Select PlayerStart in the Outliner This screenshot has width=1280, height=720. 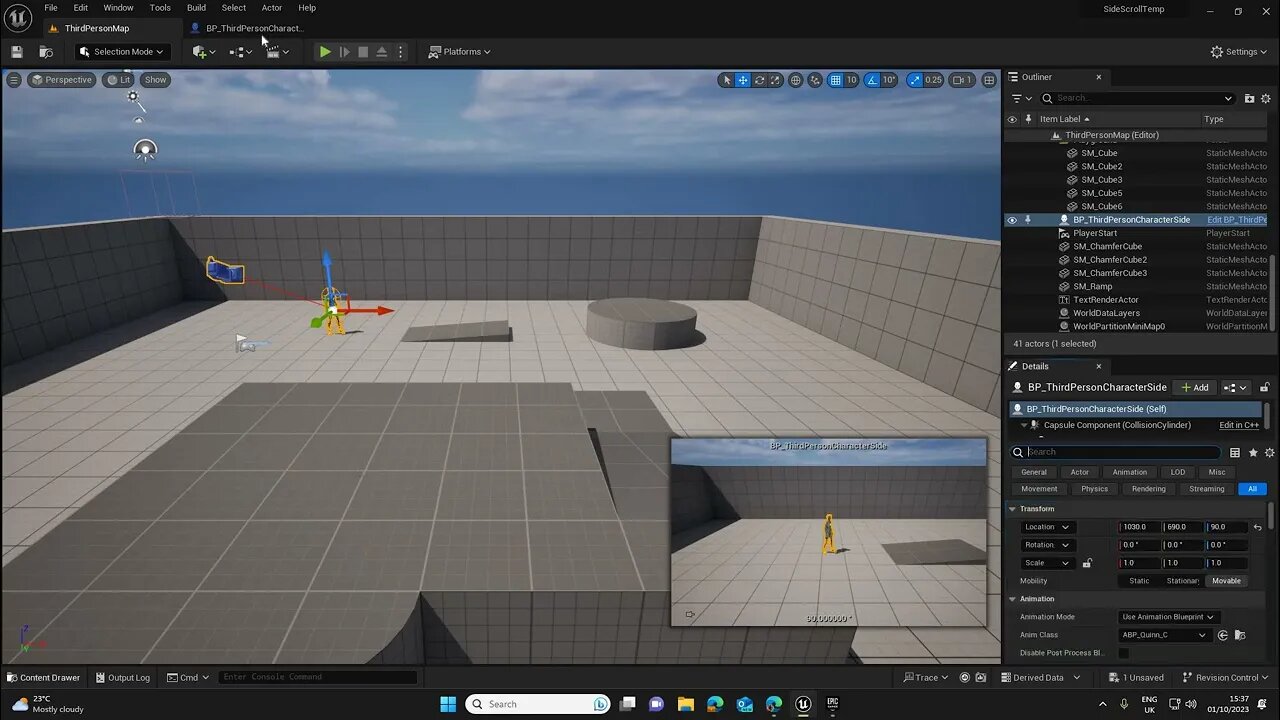pos(1095,233)
